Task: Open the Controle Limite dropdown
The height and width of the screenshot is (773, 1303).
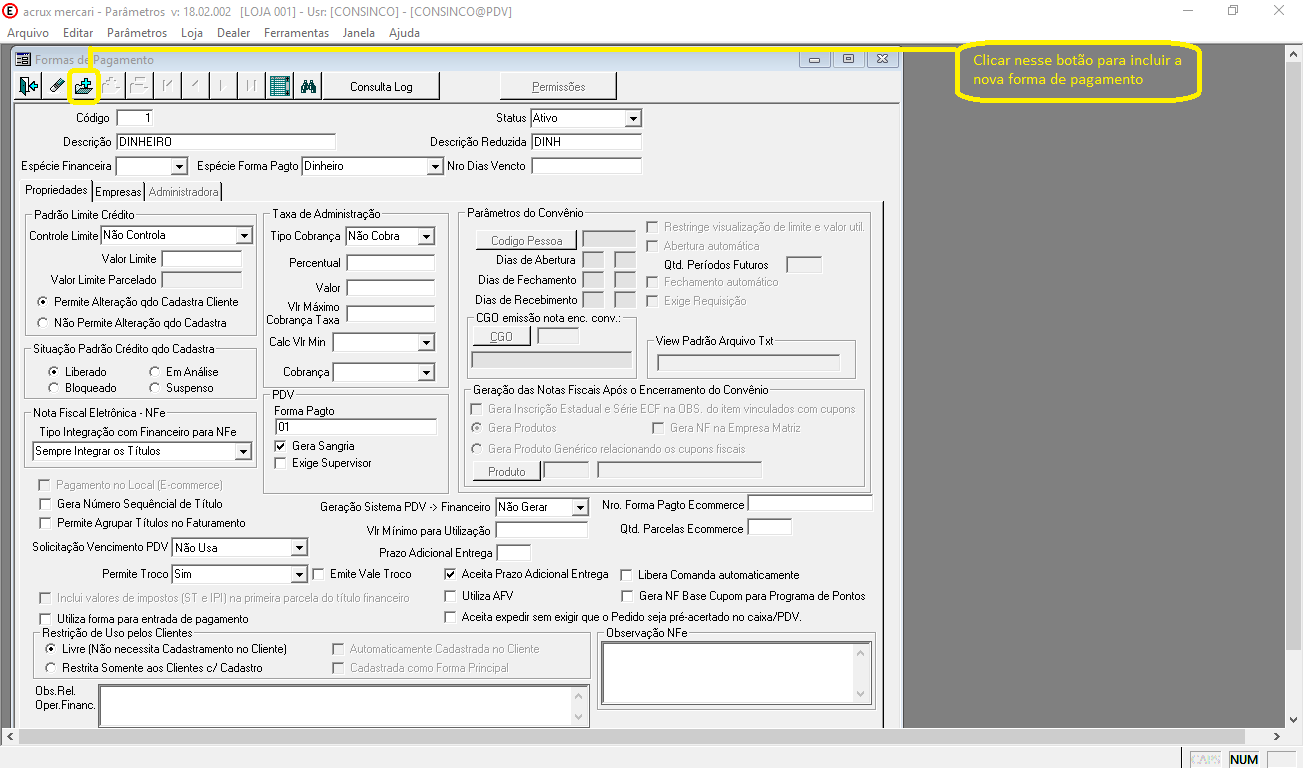Action: click(x=244, y=236)
